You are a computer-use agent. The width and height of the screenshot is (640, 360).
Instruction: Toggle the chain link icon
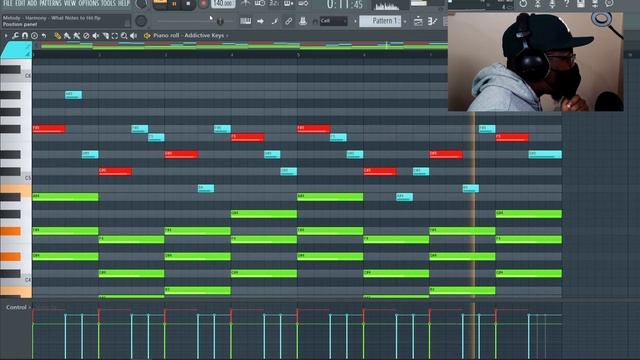coord(289,21)
